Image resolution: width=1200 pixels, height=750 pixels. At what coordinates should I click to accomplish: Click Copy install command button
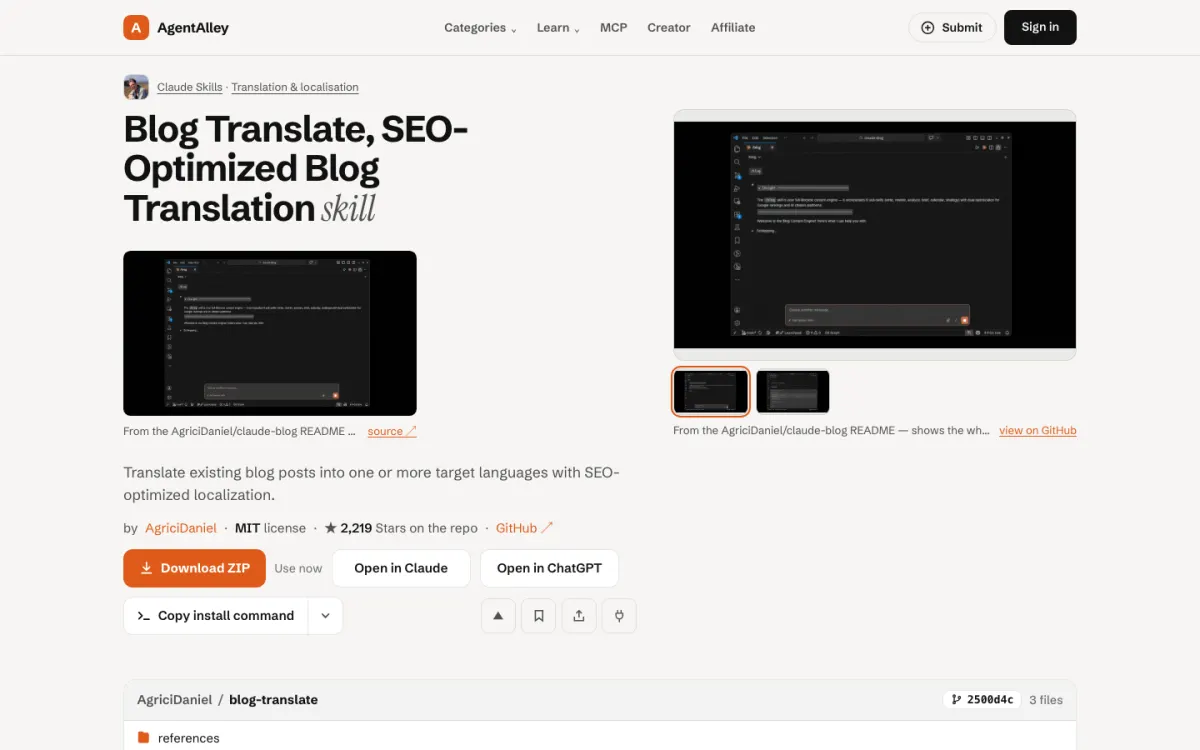point(216,616)
